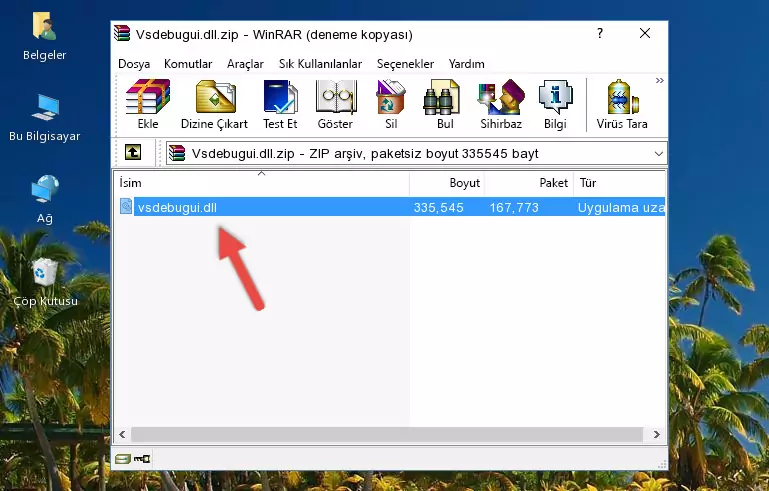The image size is (769, 491).
Task: Click the Vsdebugui.dll.zip address bar text
Action: (x=365, y=154)
